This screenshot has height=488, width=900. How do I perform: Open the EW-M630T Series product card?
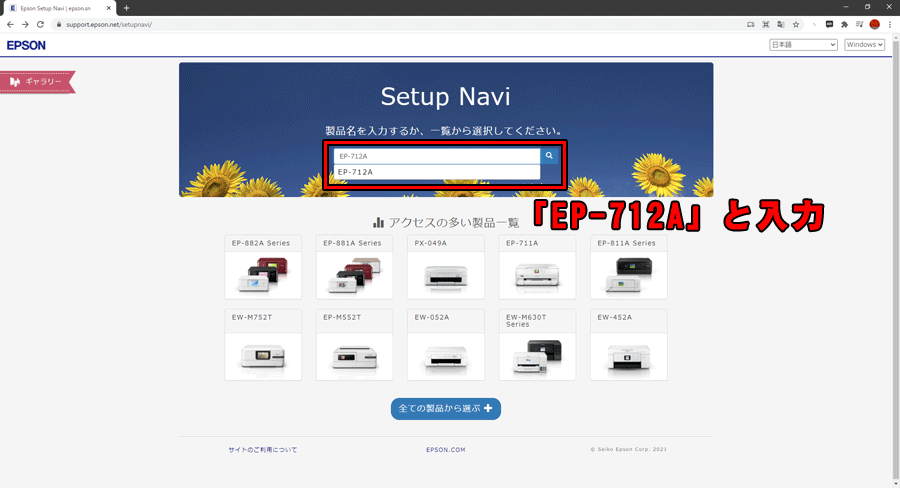(537, 344)
